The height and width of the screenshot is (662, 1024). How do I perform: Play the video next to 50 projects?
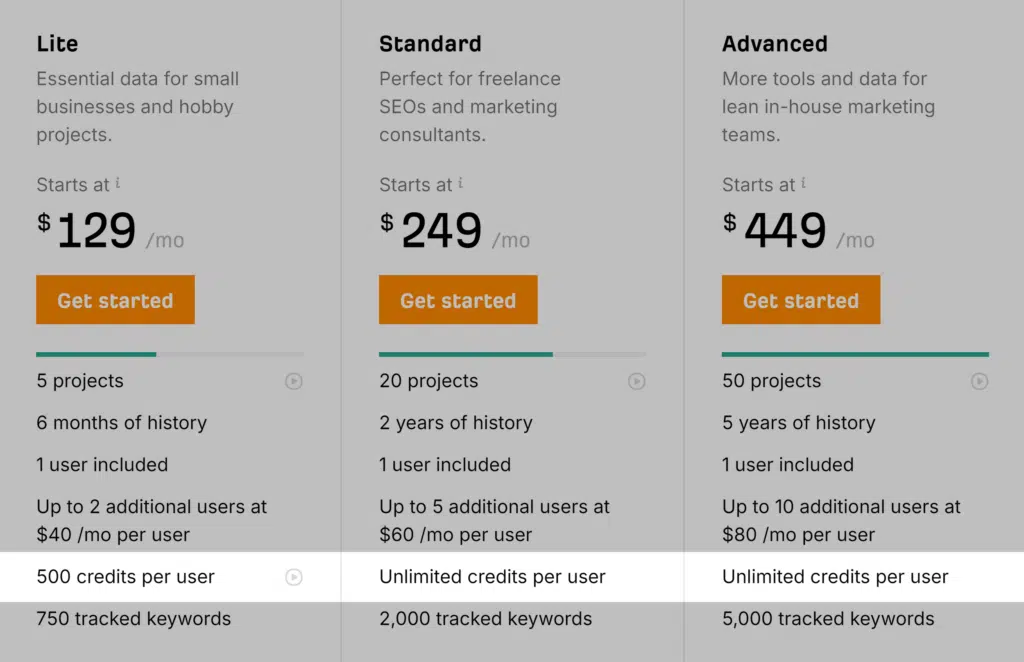[979, 381]
